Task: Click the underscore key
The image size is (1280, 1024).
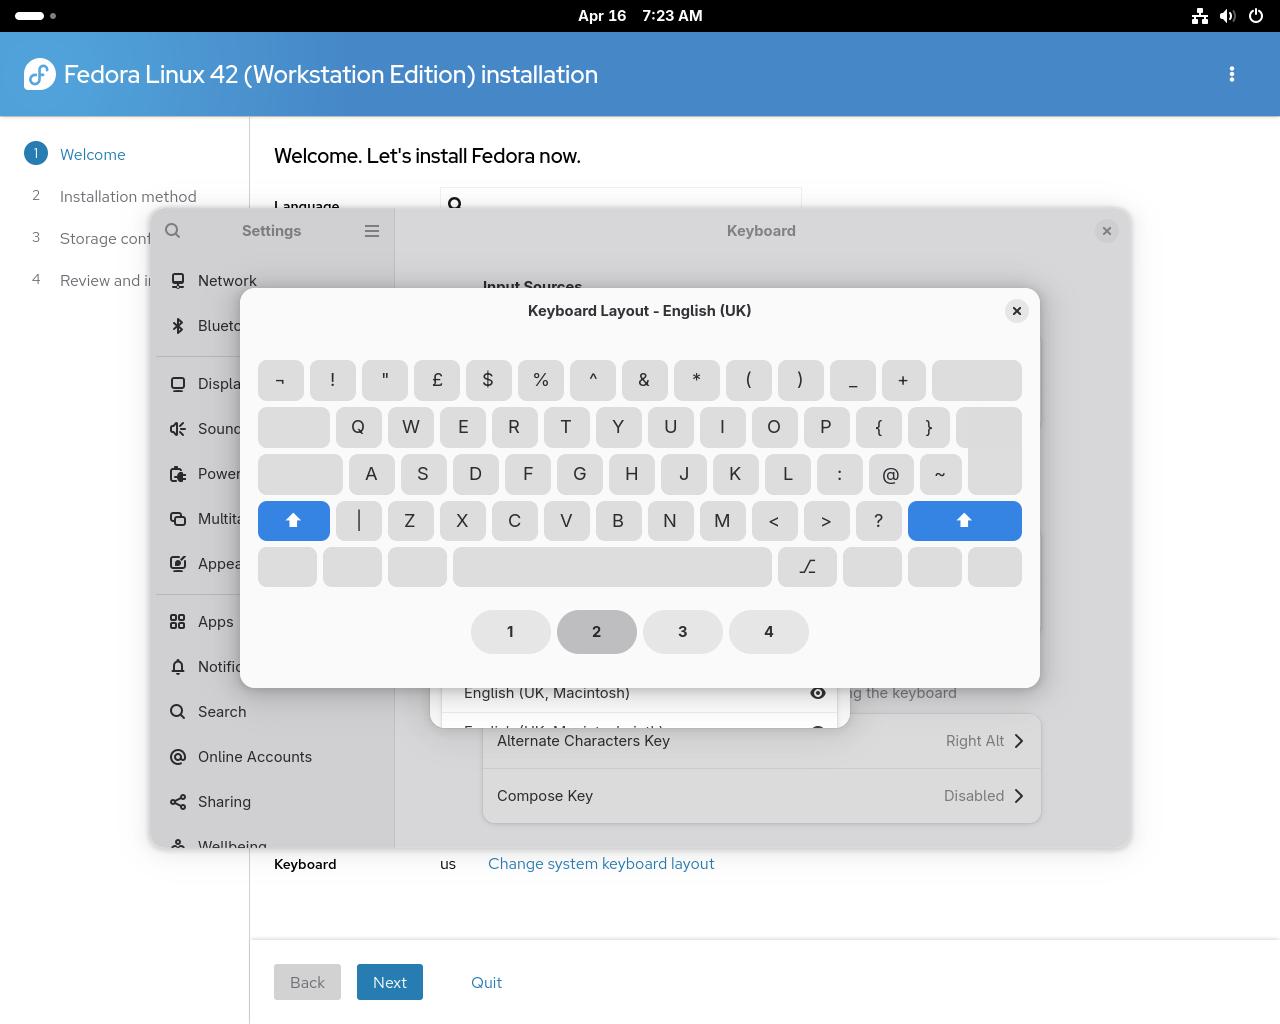Action: point(853,380)
